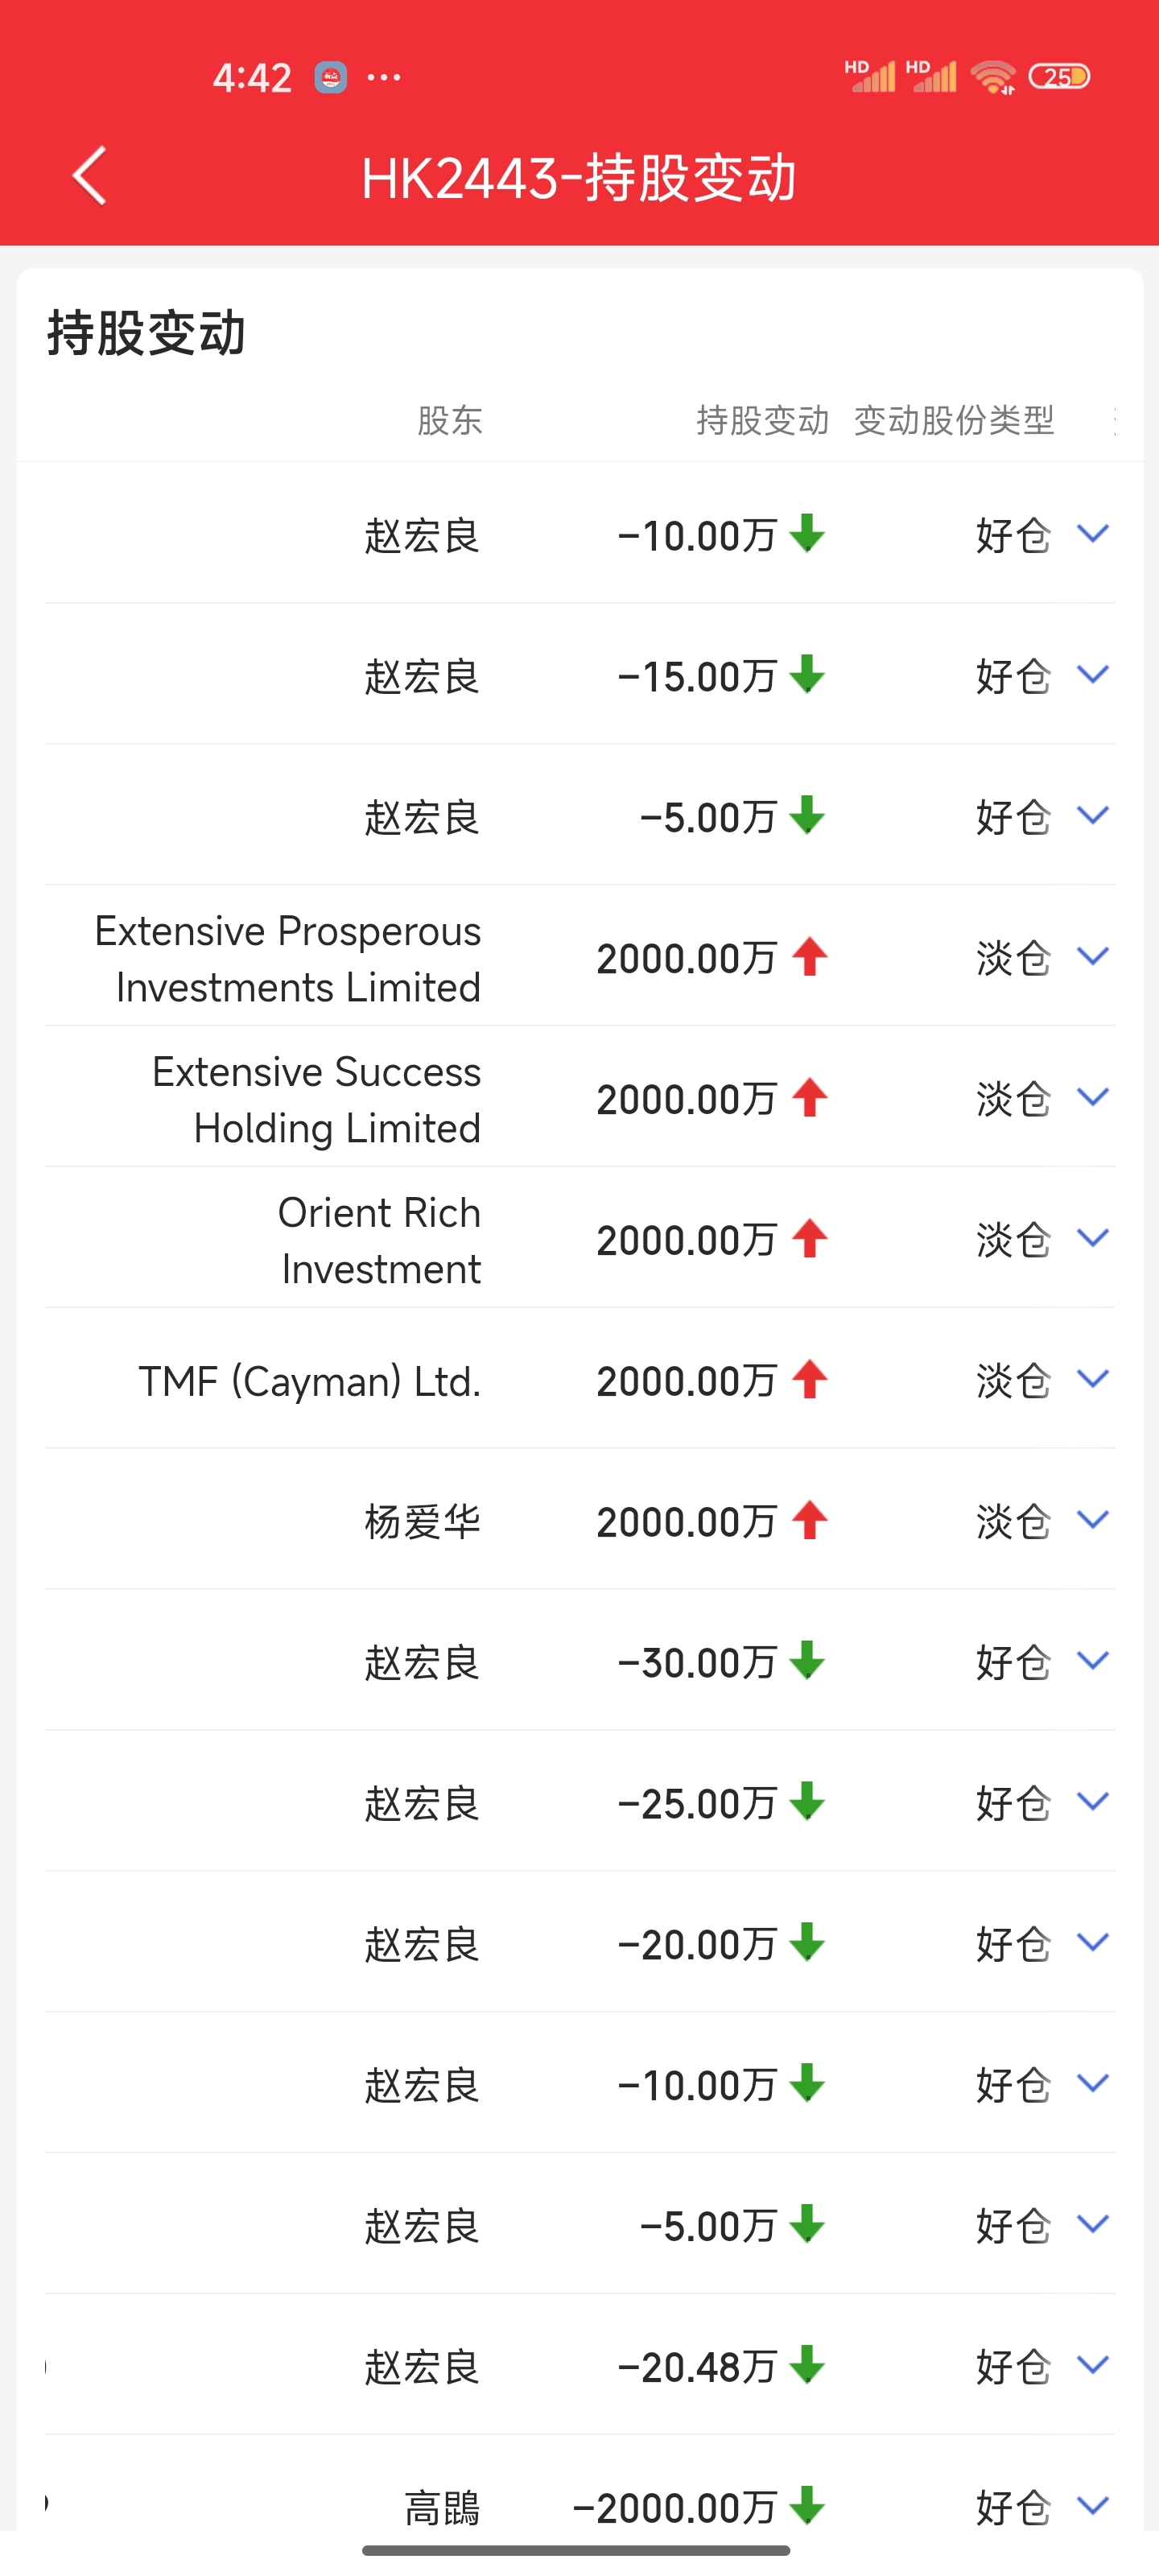1159x2576 pixels.
Task: Select the 变动股份类型 column header
Action: click(x=954, y=421)
